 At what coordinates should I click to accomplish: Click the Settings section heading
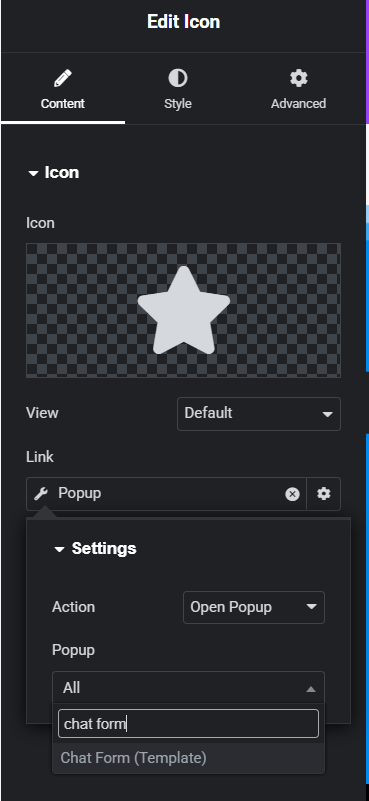[104, 549]
